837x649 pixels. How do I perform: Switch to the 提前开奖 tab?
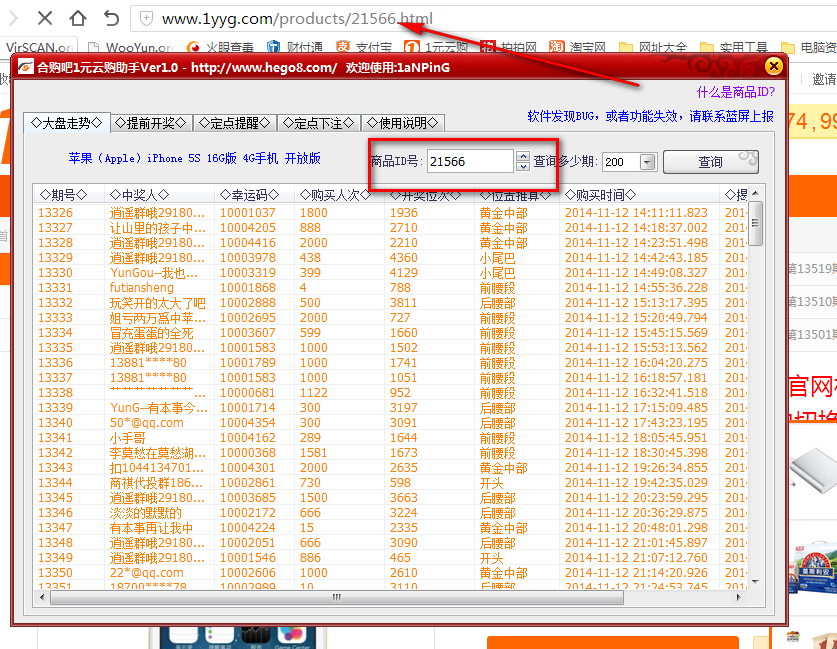pos(150,123)
